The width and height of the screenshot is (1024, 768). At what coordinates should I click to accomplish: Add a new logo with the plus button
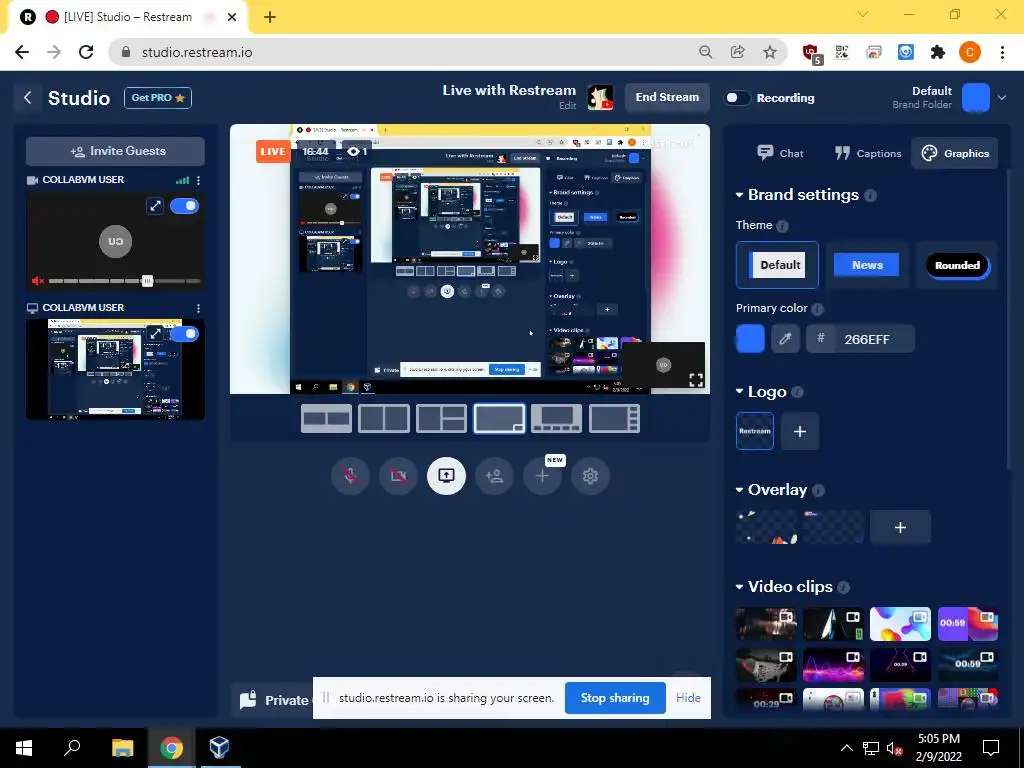click(x=799, y=431)
